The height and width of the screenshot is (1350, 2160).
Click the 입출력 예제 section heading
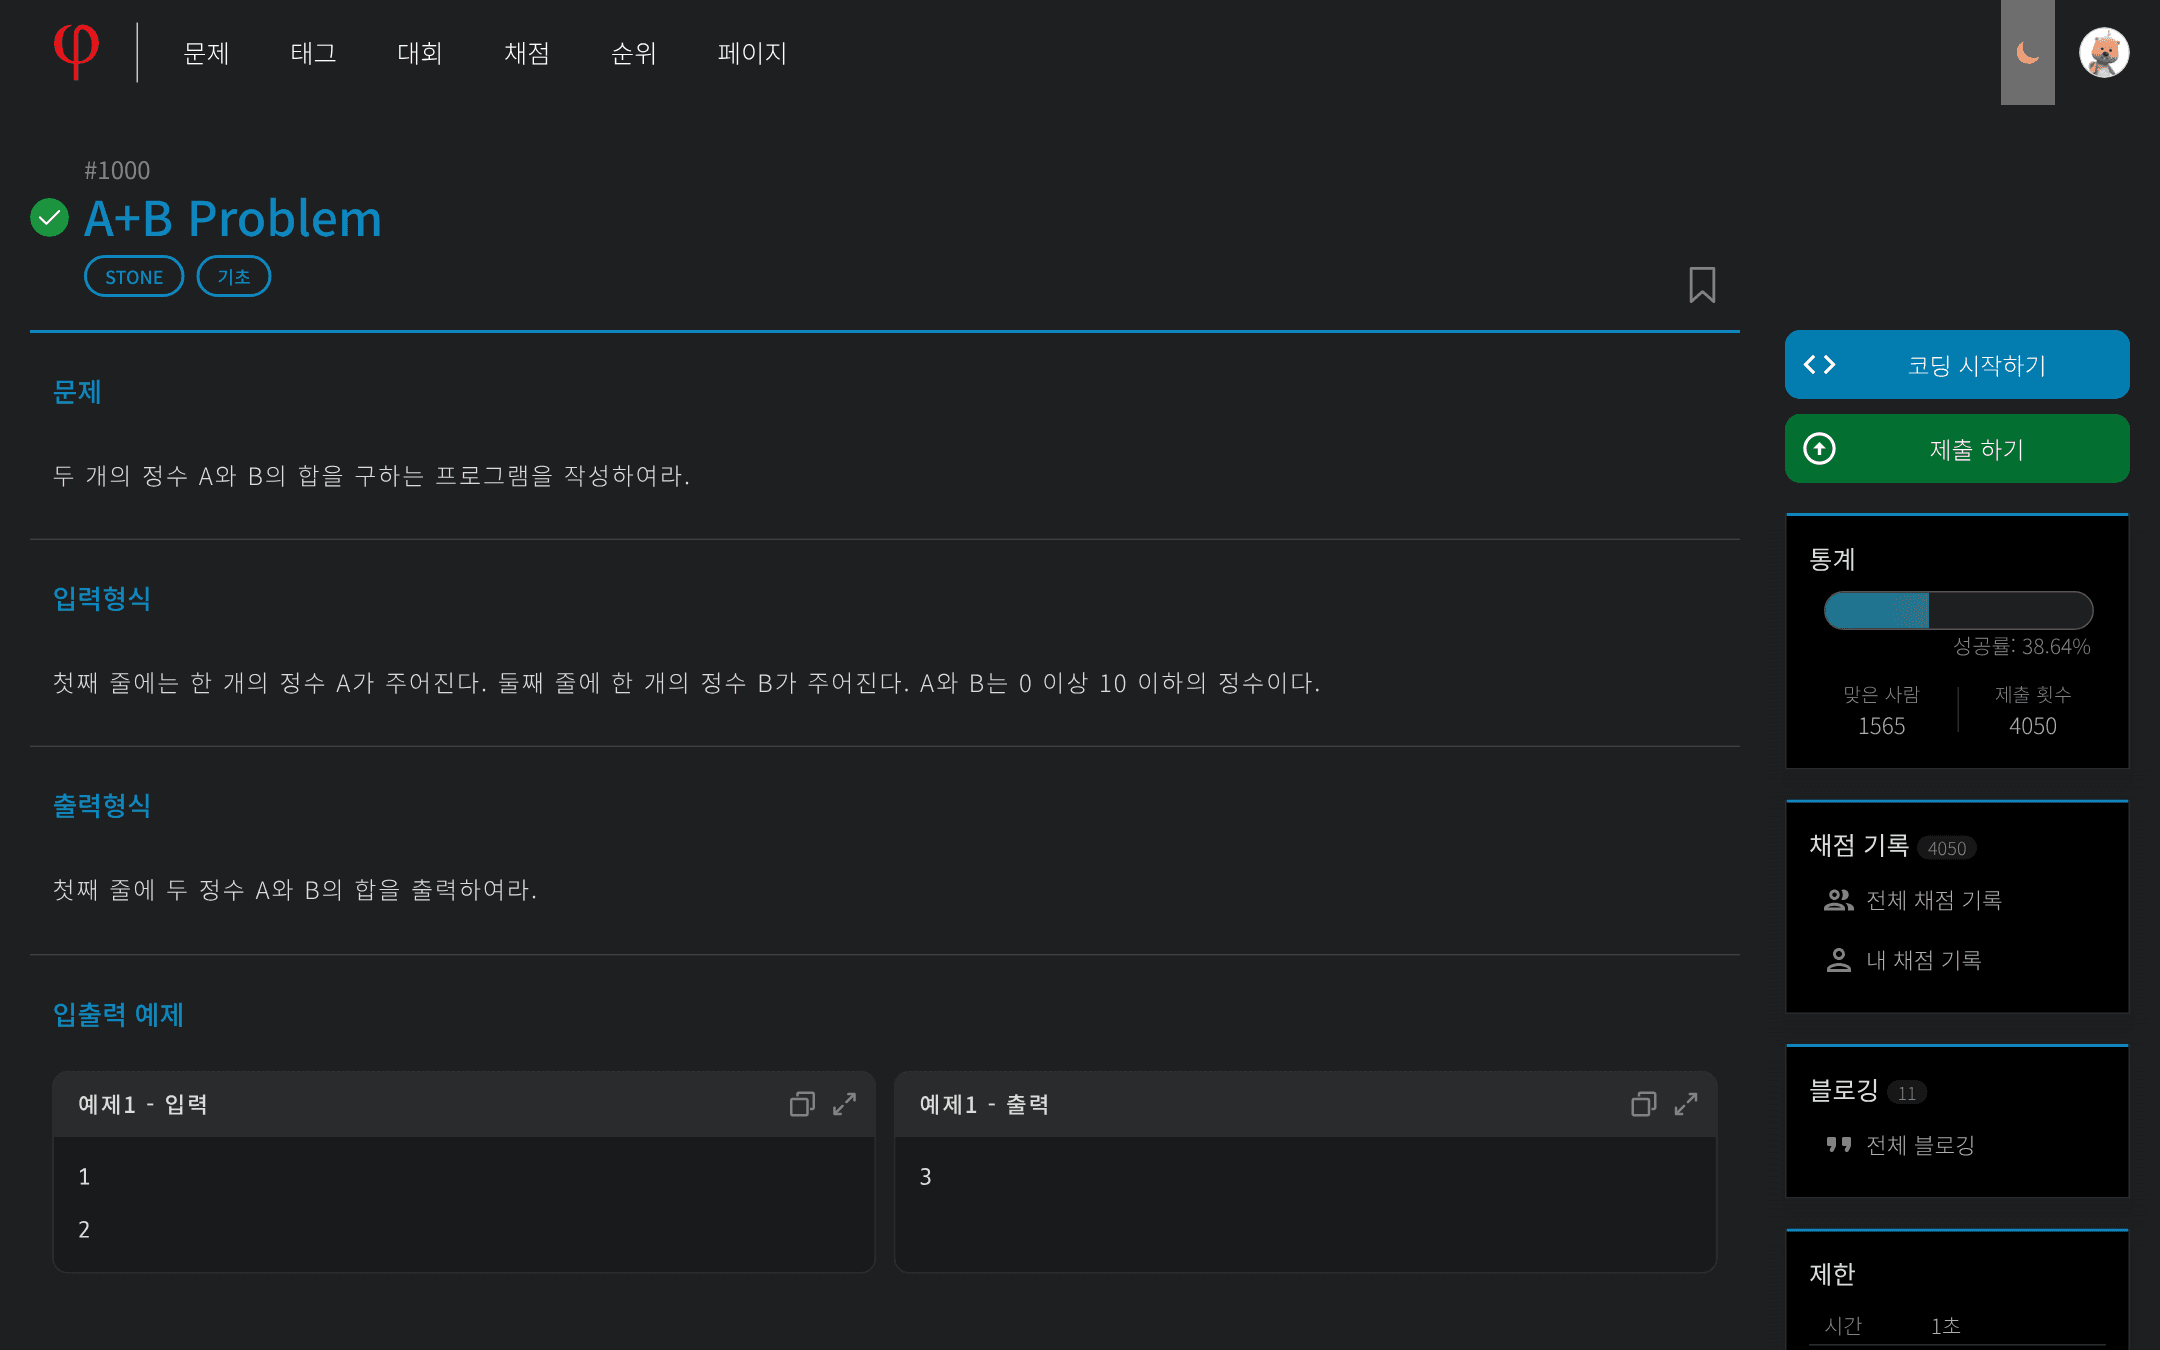click(118, 1015)
